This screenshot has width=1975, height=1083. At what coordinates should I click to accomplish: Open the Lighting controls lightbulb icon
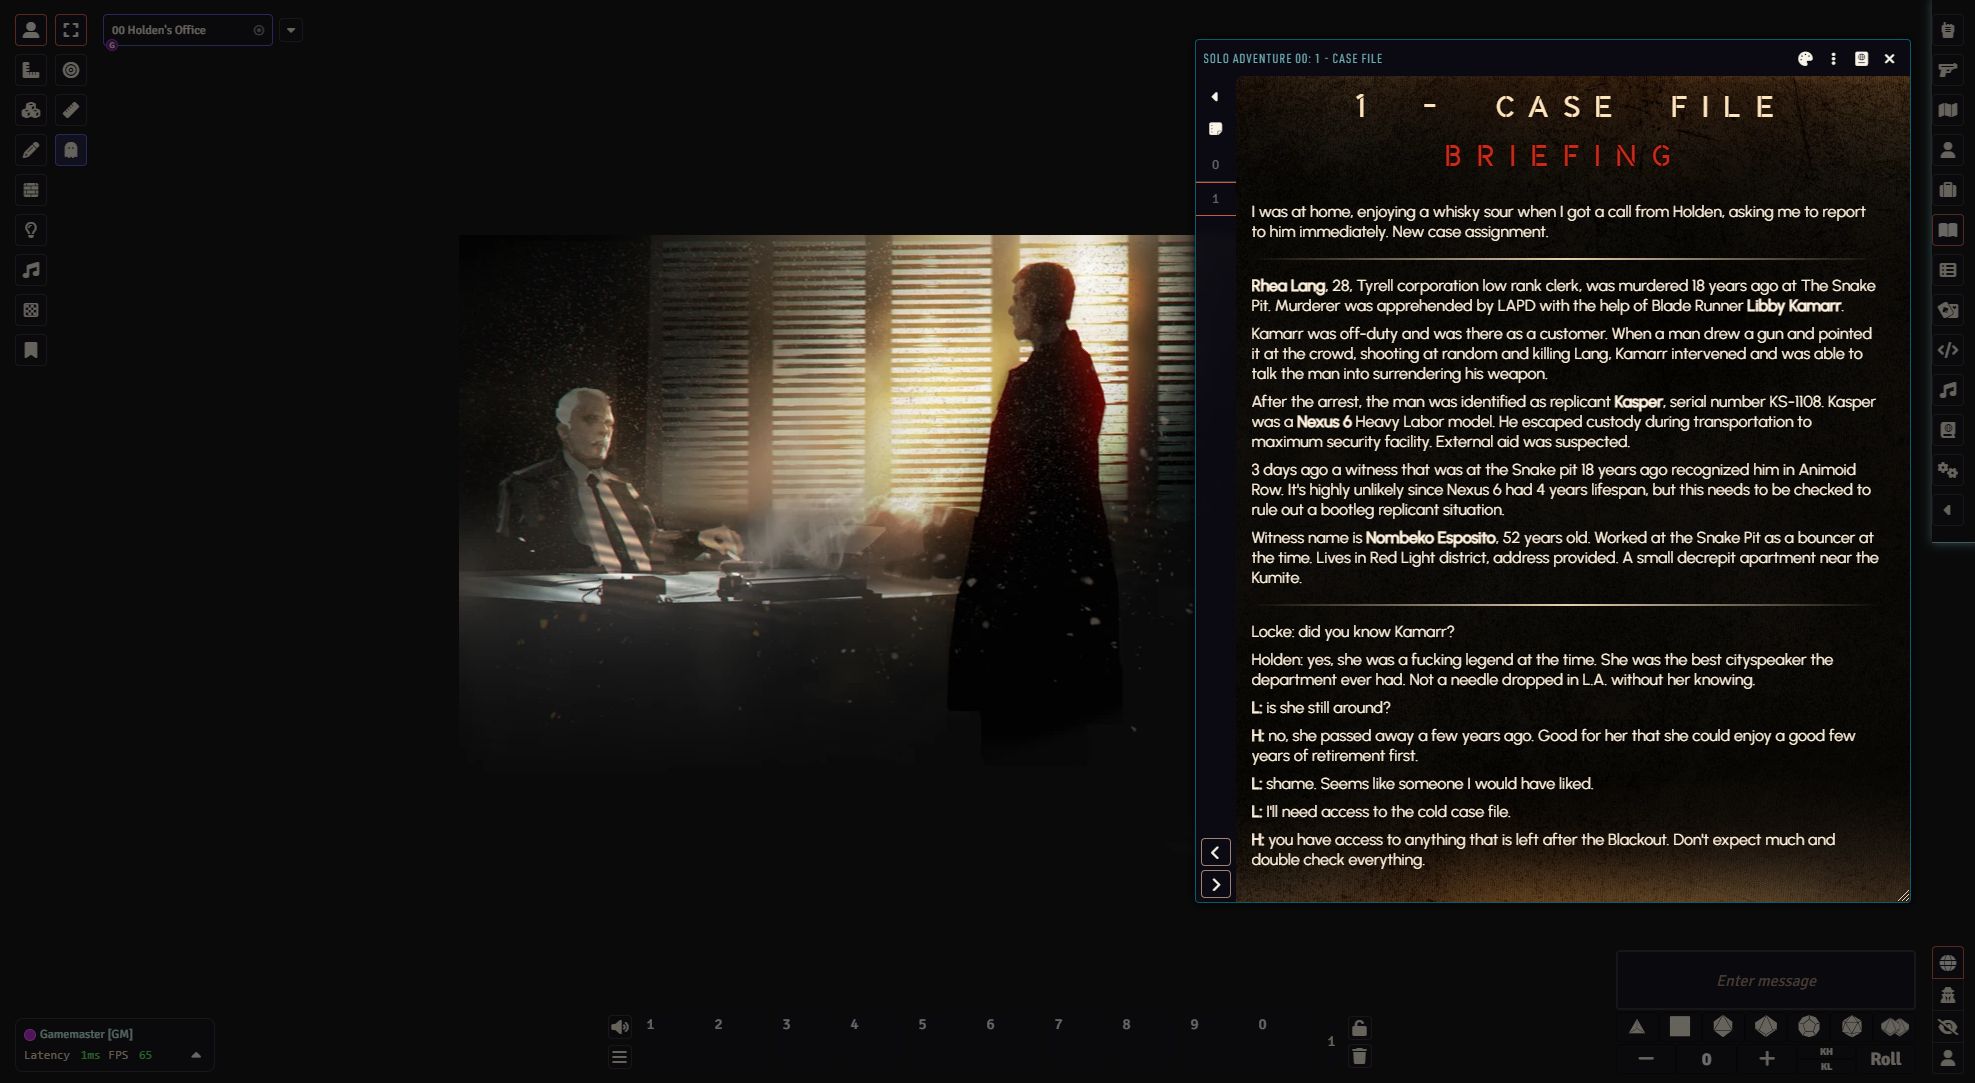click(31, 230)
